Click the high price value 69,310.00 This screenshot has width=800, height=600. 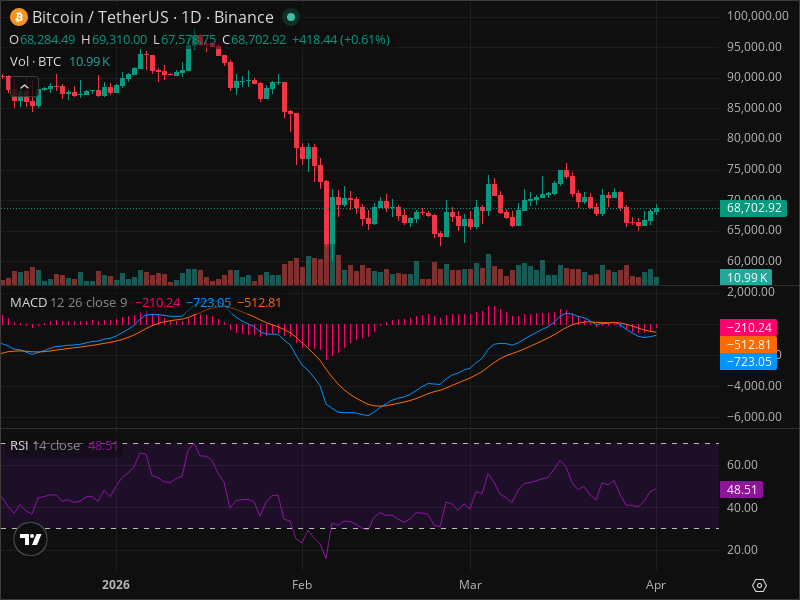pyautogui.click(x=119, y=40)
